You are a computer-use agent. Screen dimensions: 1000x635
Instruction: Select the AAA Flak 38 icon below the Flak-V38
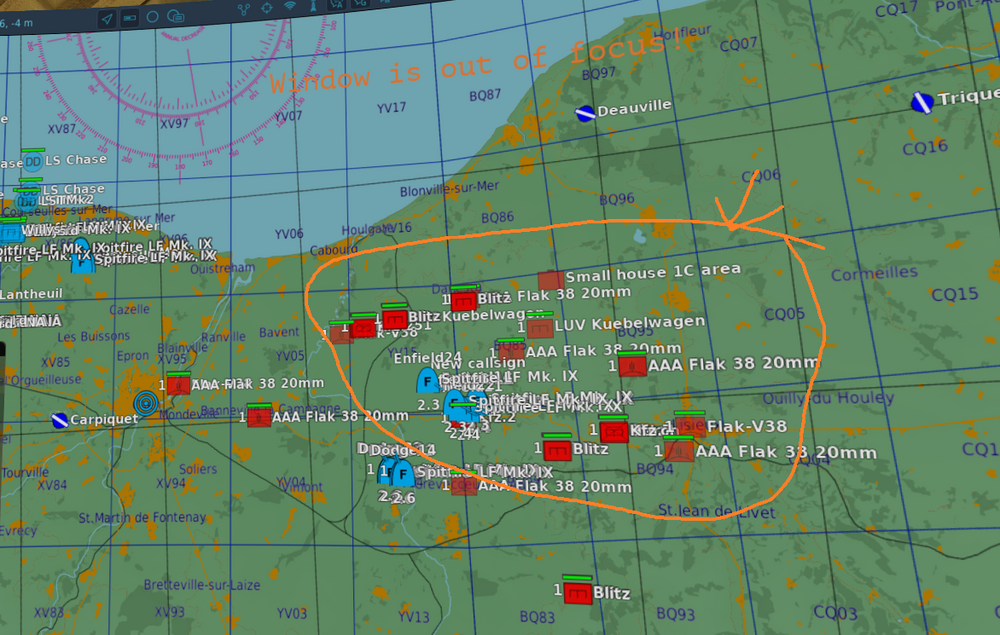[x=679, y=451]
